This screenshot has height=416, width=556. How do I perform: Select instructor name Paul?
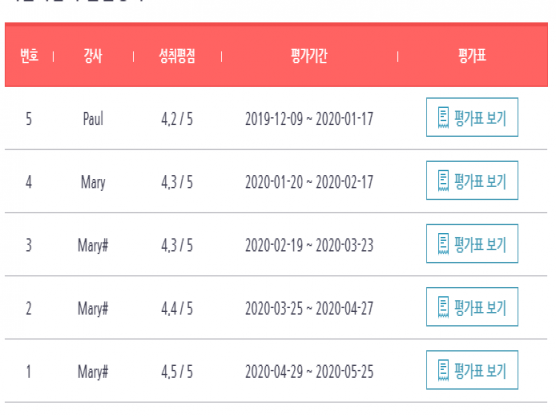tap(93, 119)
